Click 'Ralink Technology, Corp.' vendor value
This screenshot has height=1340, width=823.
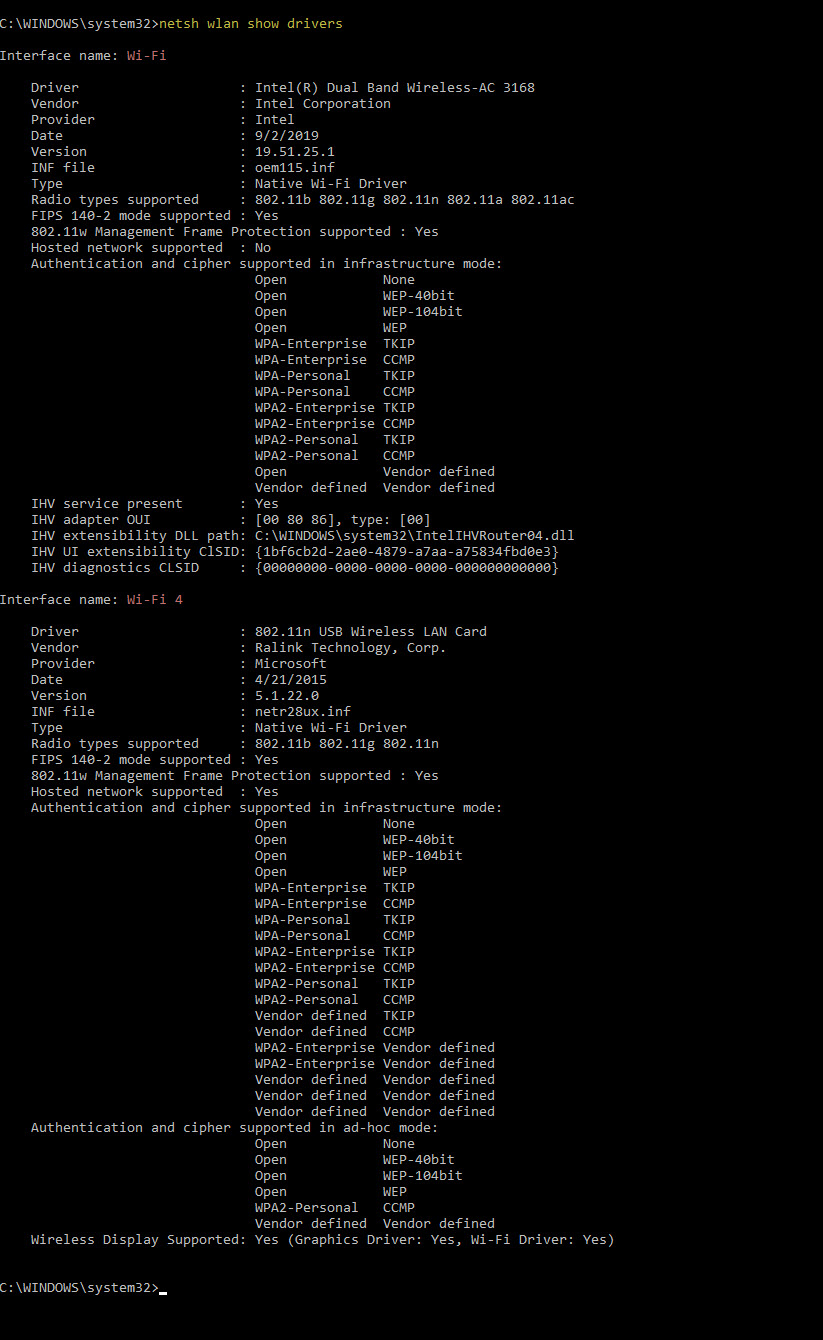pyautogui.click(x=350, y=647)
